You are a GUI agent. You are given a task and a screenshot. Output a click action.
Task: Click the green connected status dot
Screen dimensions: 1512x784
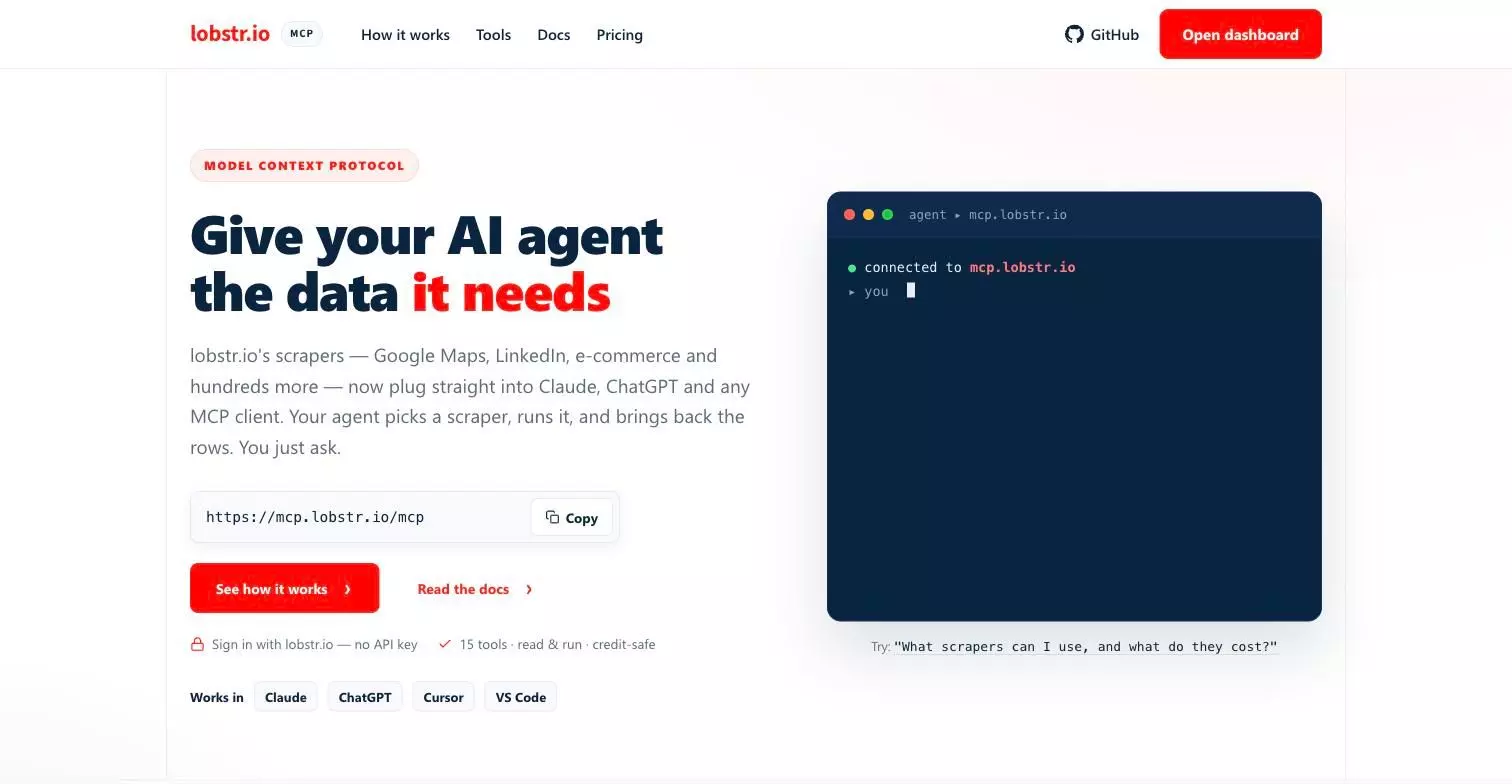click(852, 268)
